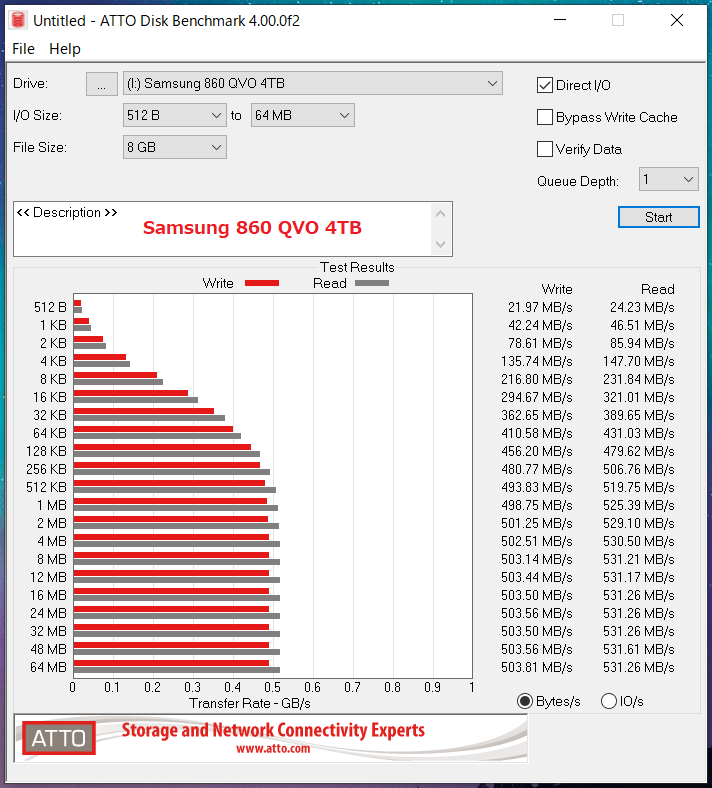Minimize the ATTO Disk Benchmark window
Viewport: 712px width, 788px height.
click(x=560, y=20)
